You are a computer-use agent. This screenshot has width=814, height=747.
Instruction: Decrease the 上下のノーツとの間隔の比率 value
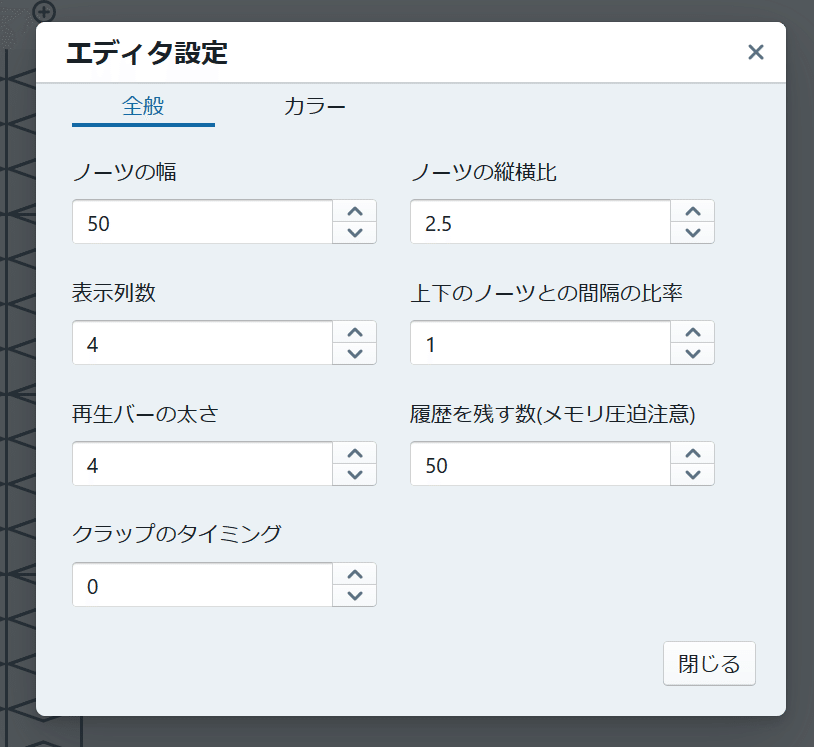(692, 353)
